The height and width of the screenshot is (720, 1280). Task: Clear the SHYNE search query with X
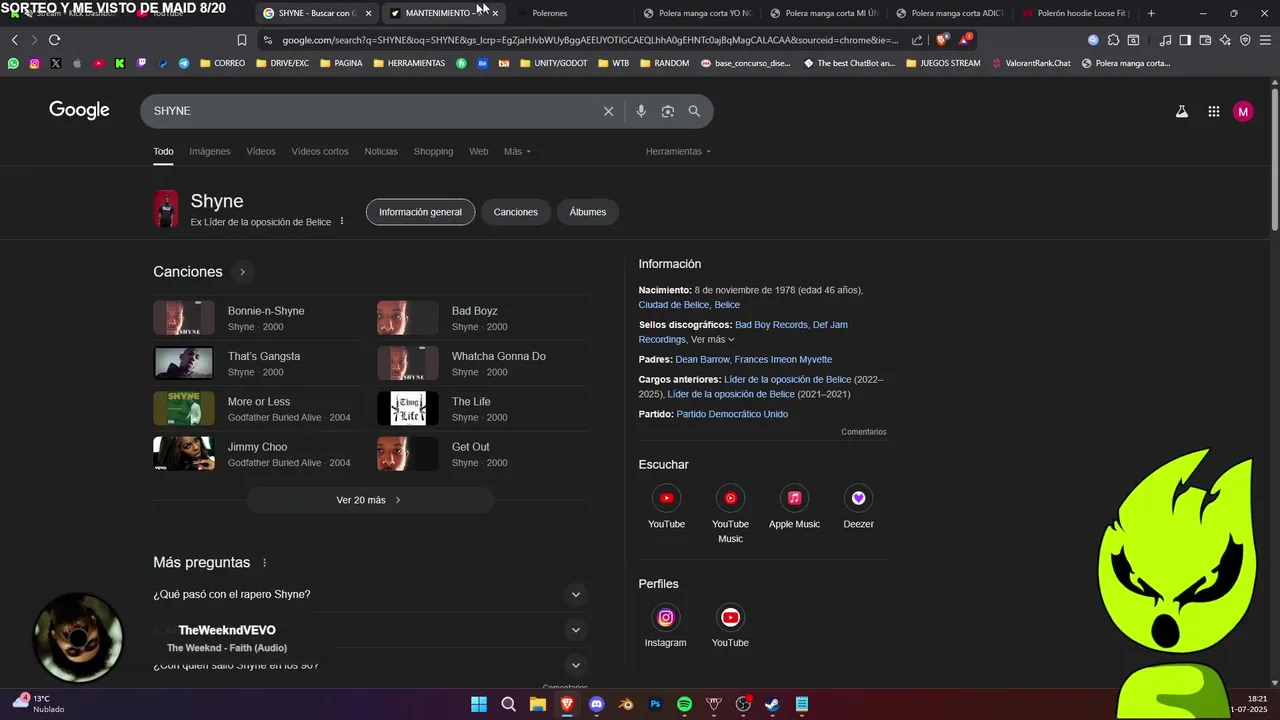click(x=608, y=111)
